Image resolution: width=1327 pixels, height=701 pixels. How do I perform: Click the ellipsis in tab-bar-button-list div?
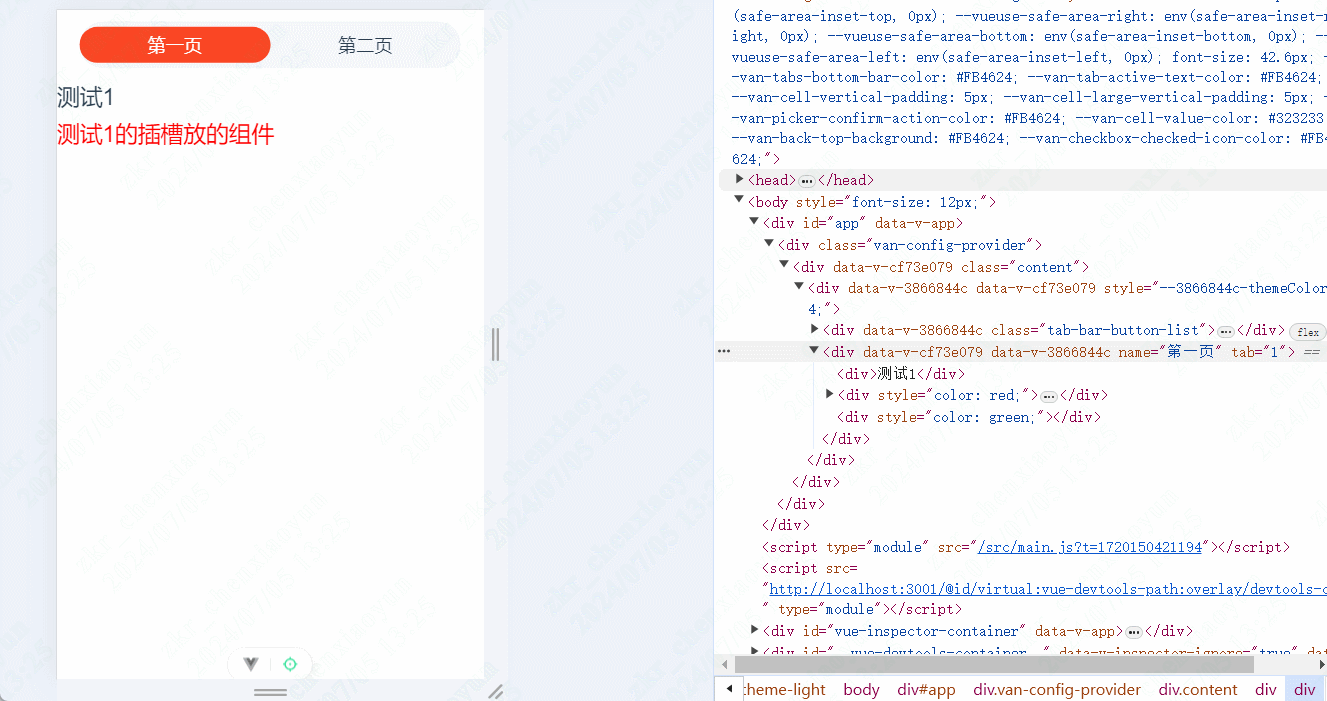[x=1225, y=331]
